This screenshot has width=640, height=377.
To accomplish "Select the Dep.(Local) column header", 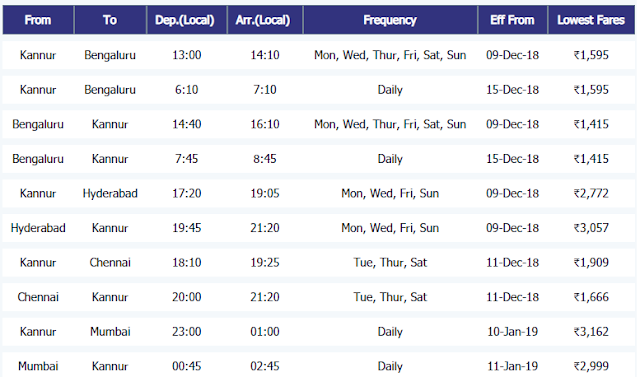I will point(187,20).
